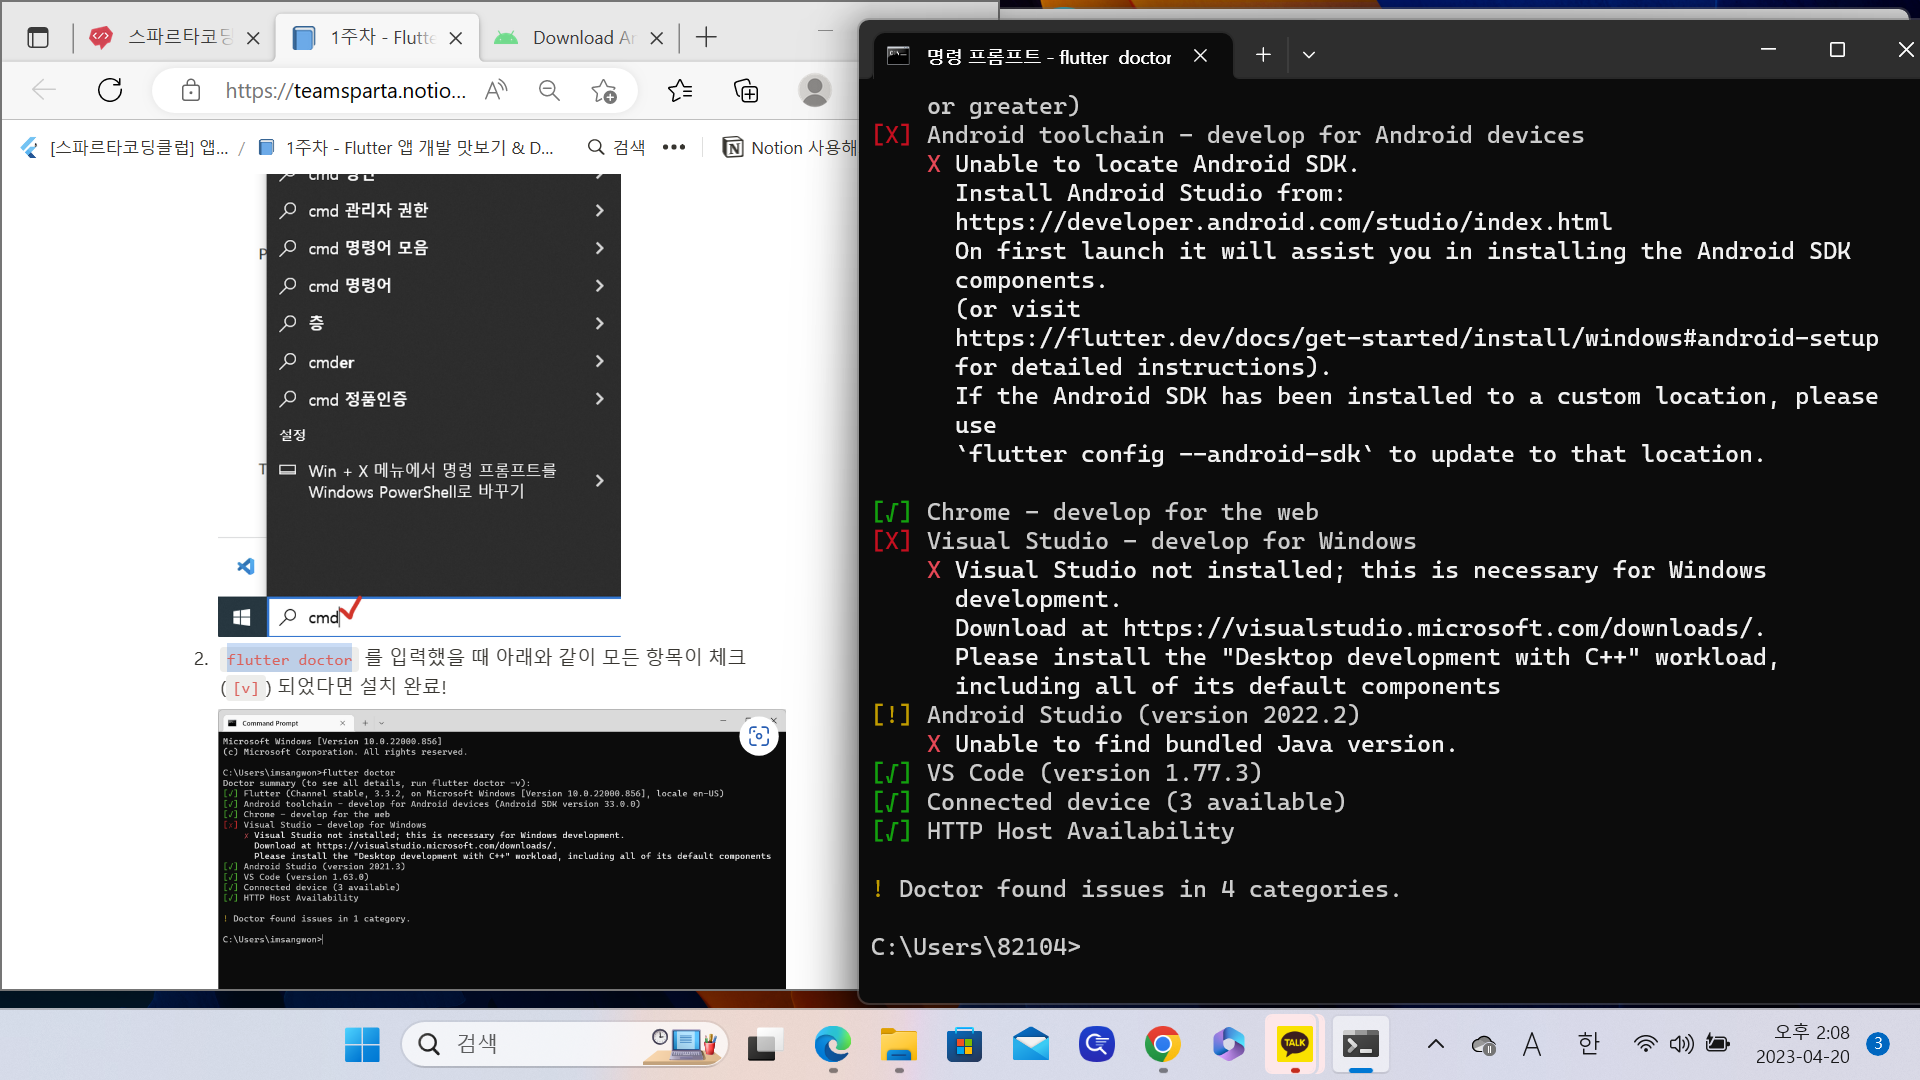Click the taskbar 검색 search box
The width and height of the screenshot is (1920, 1080).
(565, 1045)
